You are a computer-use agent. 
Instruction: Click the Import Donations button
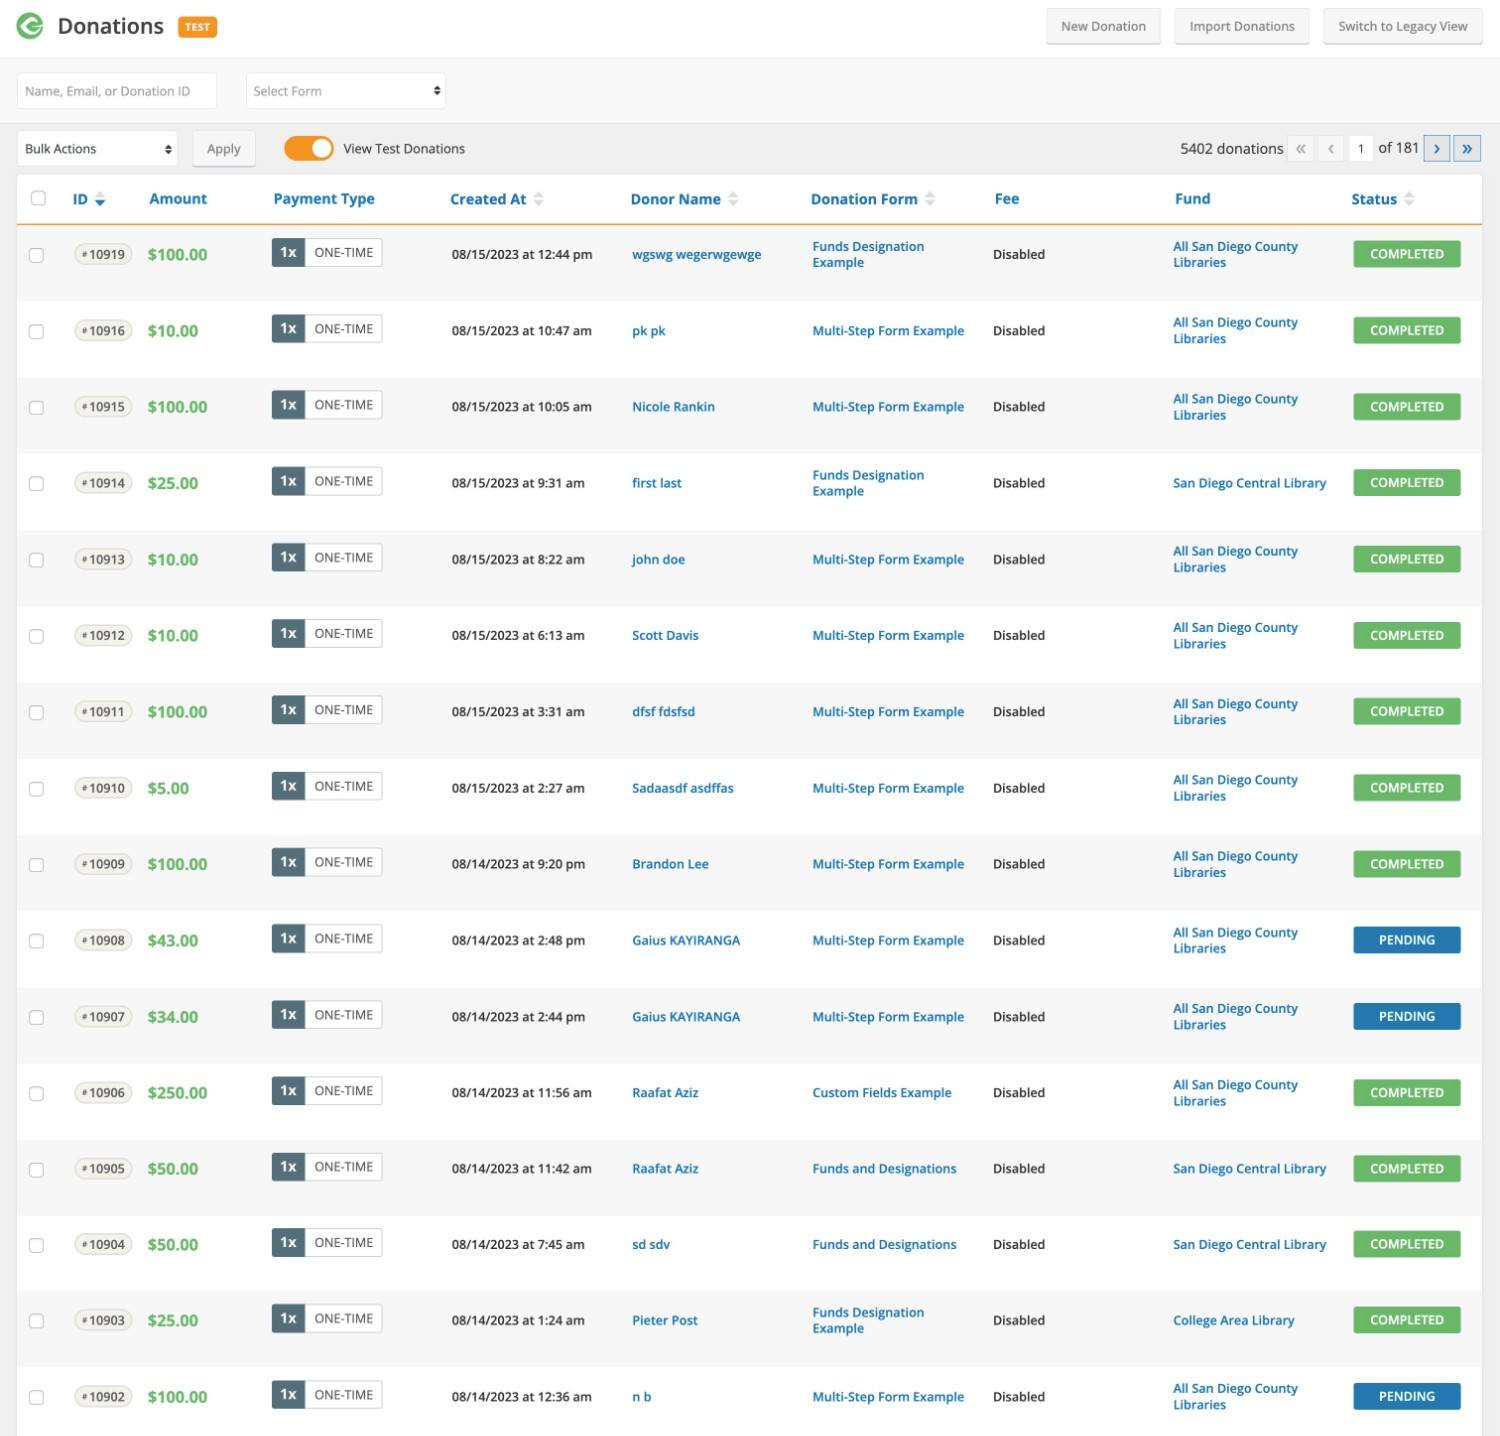[1241, 26]
